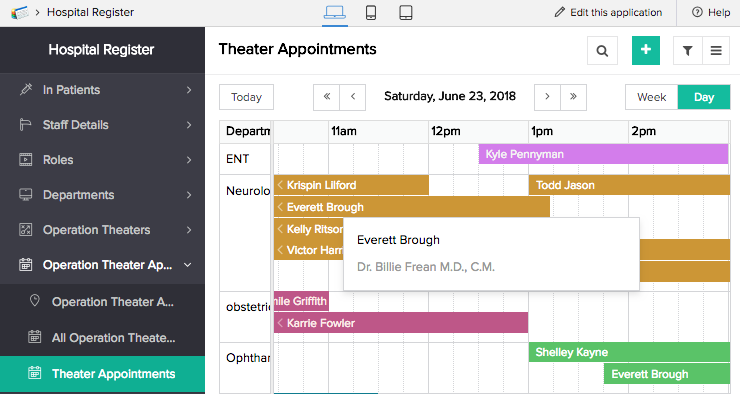
Task: Open Victor Harr appointment
Action: click(309, 250)
